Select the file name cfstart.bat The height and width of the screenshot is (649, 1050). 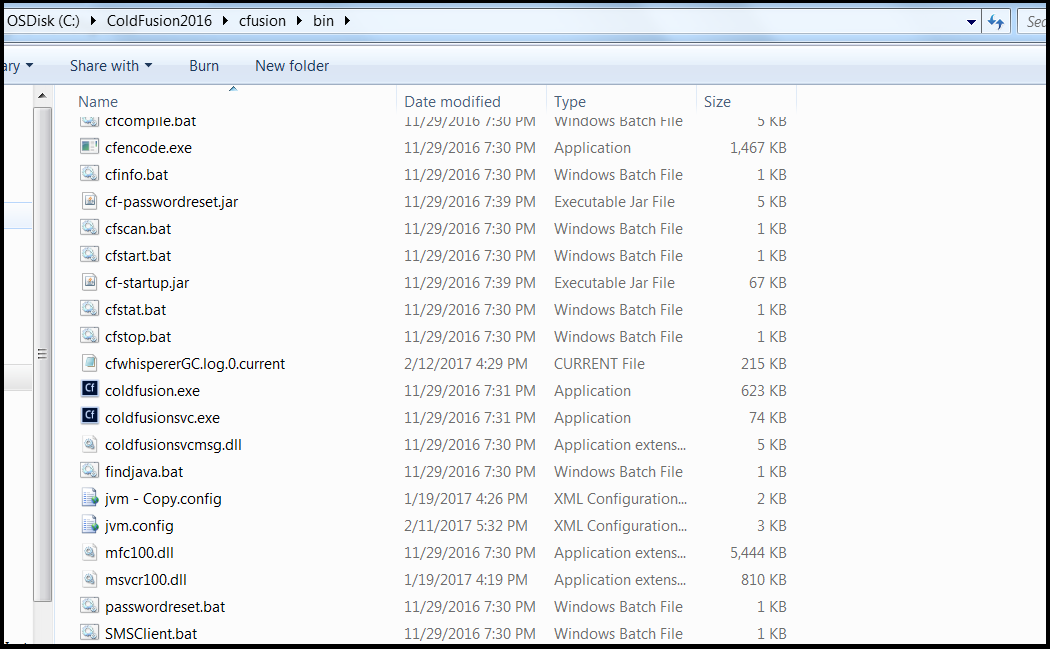138,256
